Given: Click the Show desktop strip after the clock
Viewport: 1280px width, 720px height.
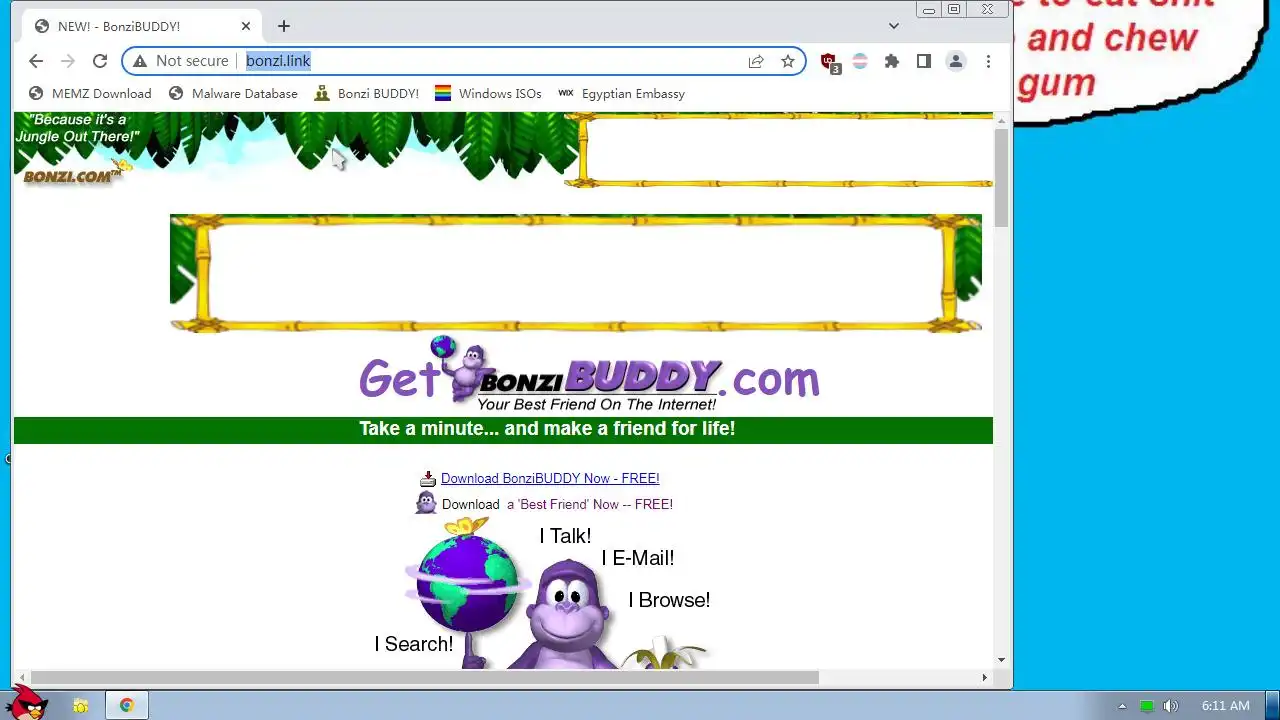Looking at the screenshot, I should click(x=1271, y=706).
